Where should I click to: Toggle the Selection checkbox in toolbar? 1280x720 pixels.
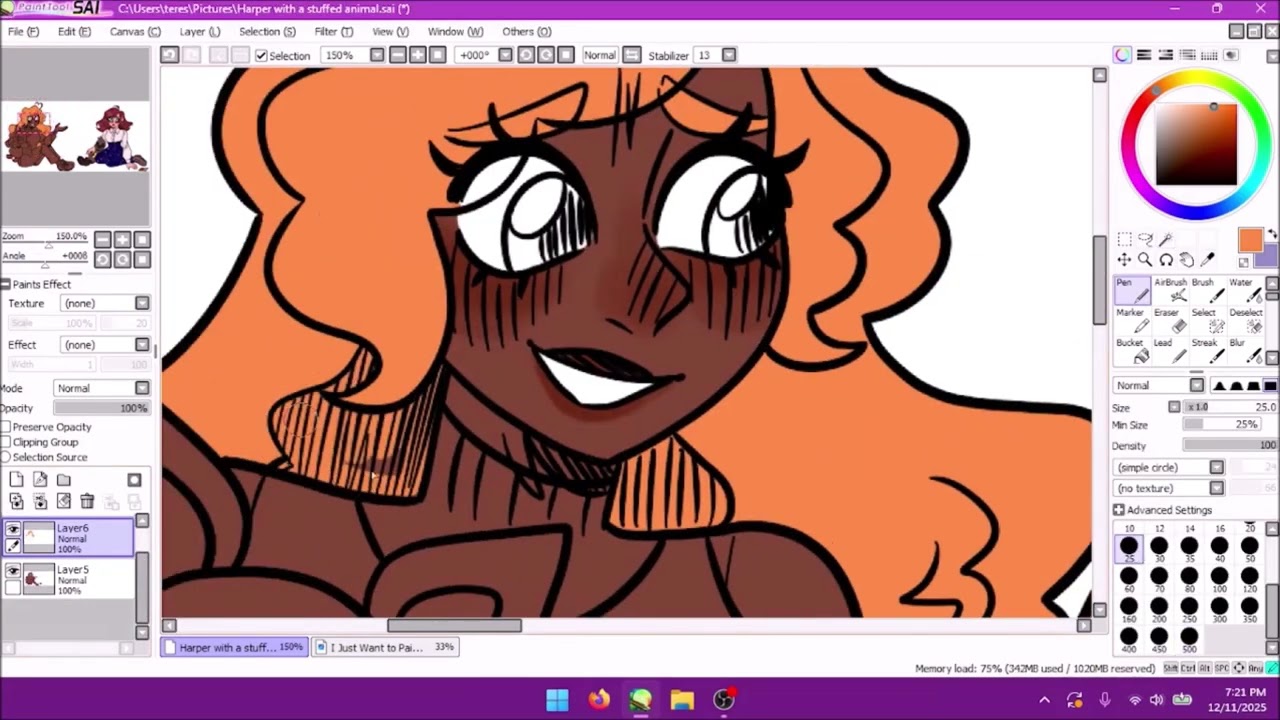click(x=261, y=56)
